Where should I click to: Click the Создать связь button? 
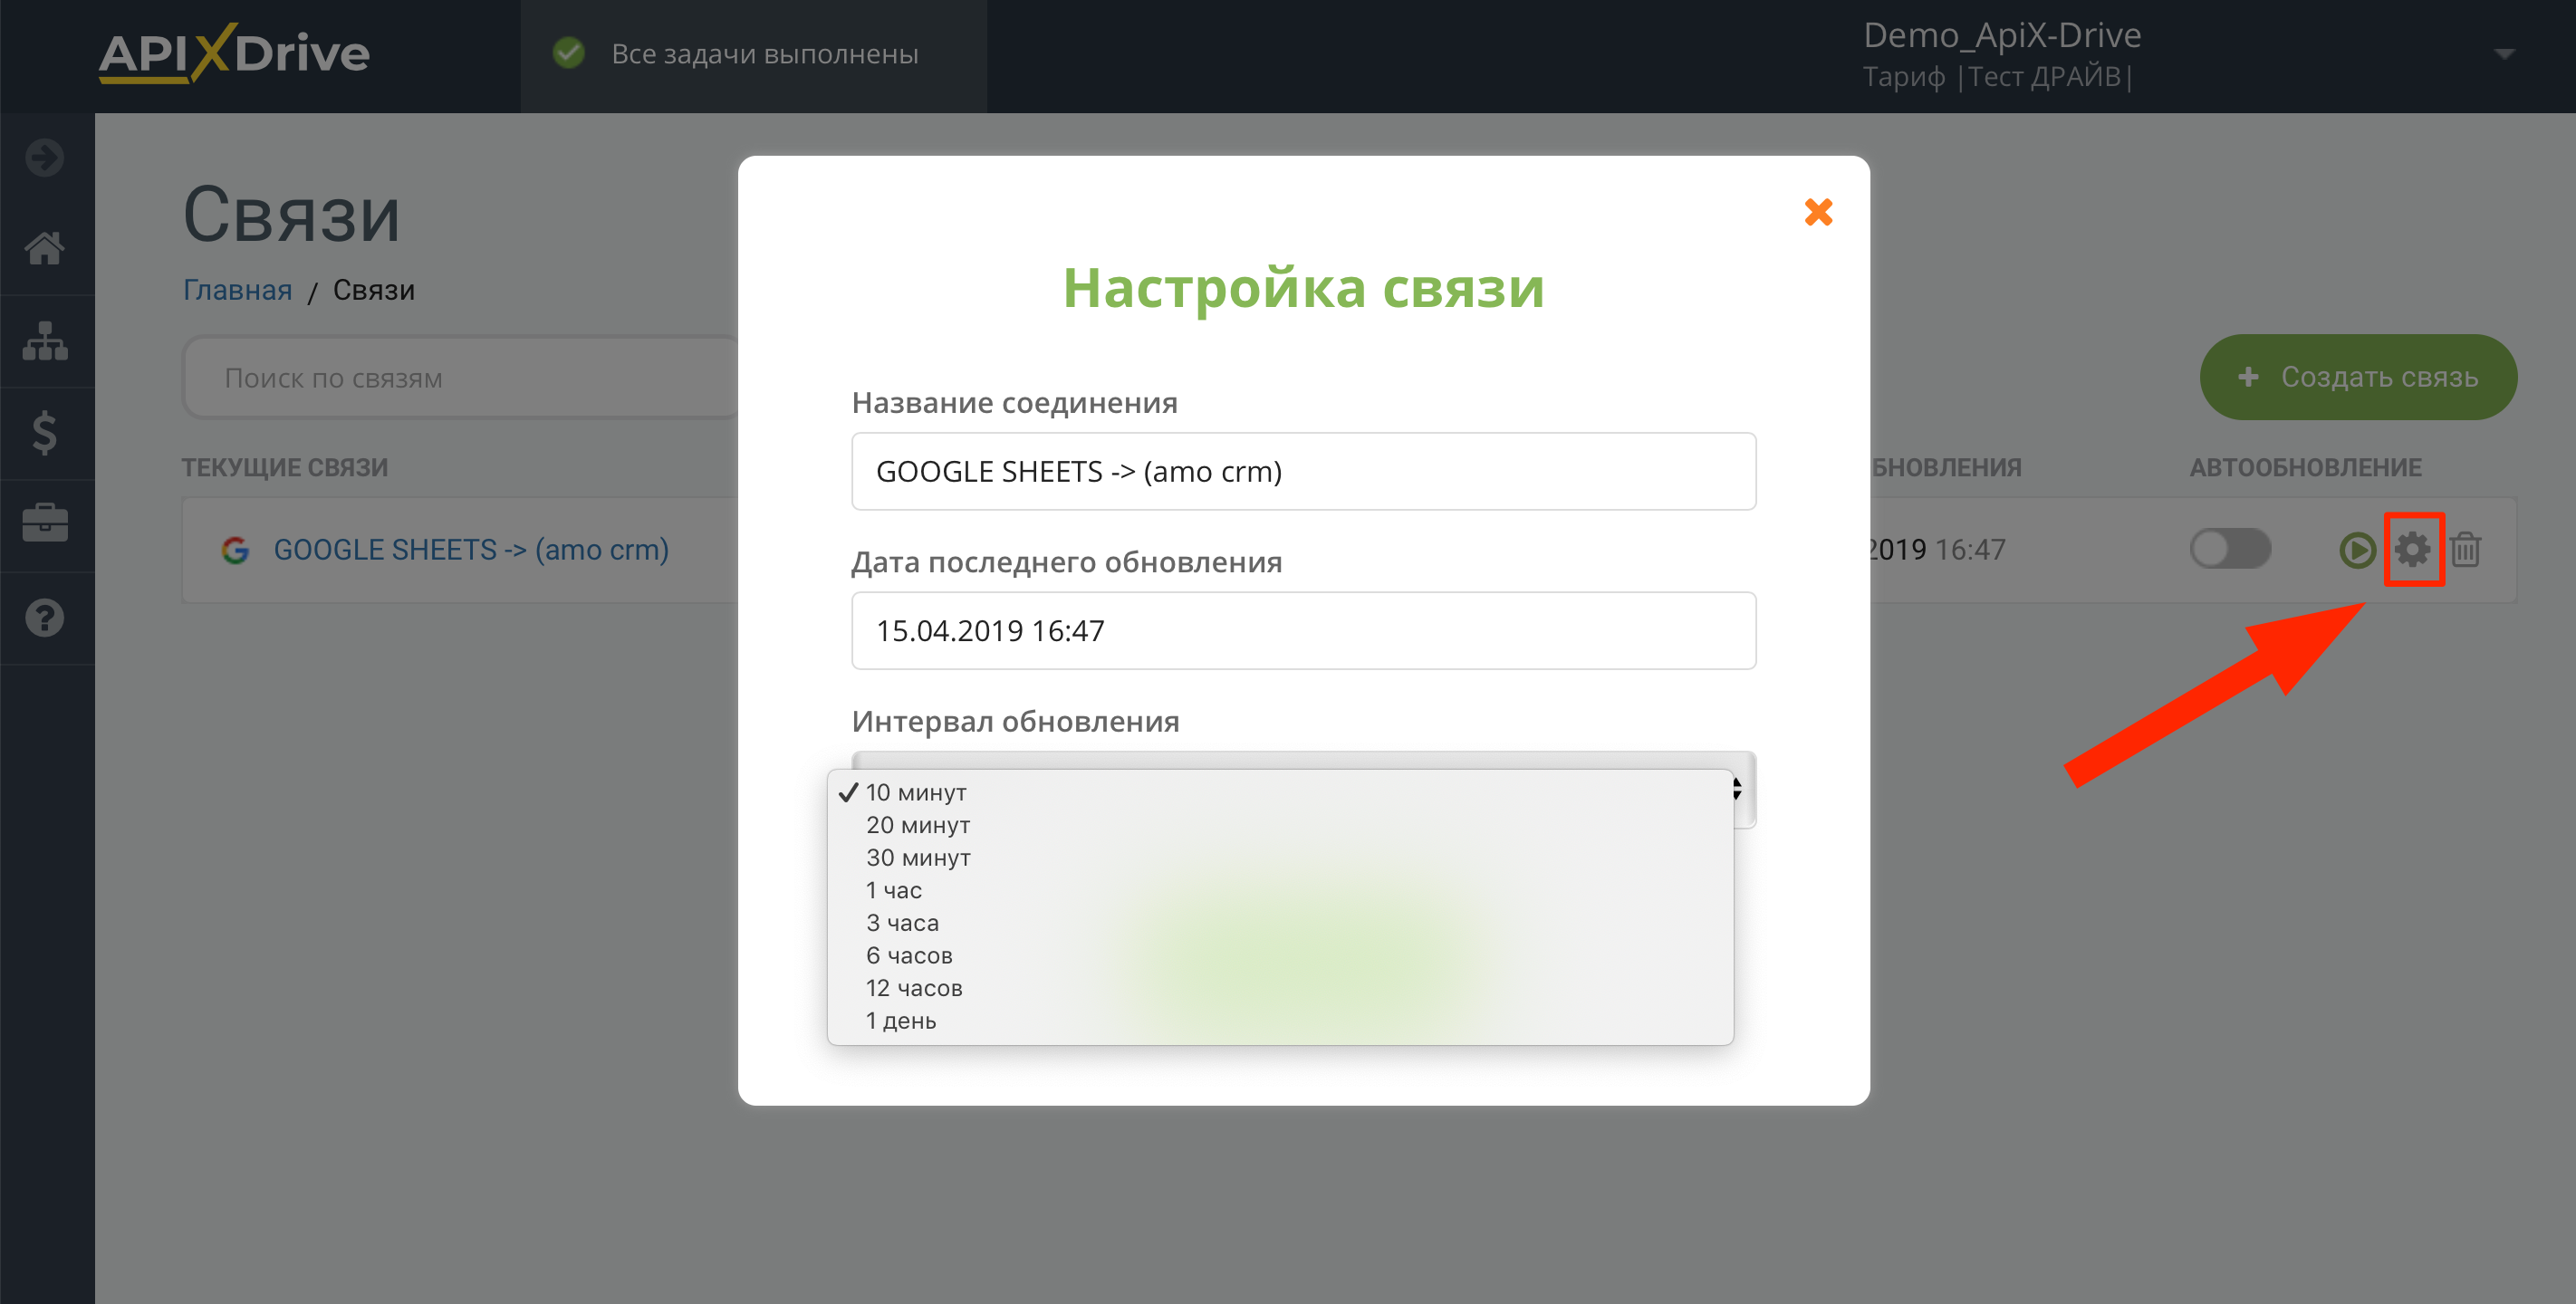2358,377
